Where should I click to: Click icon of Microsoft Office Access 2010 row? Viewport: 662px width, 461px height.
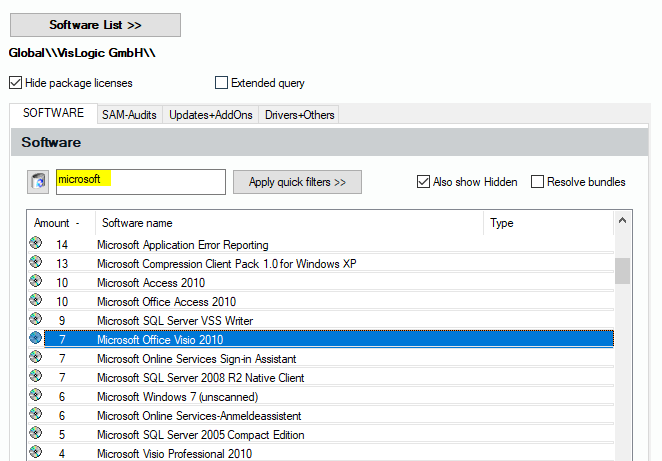[x=36, y=300]
